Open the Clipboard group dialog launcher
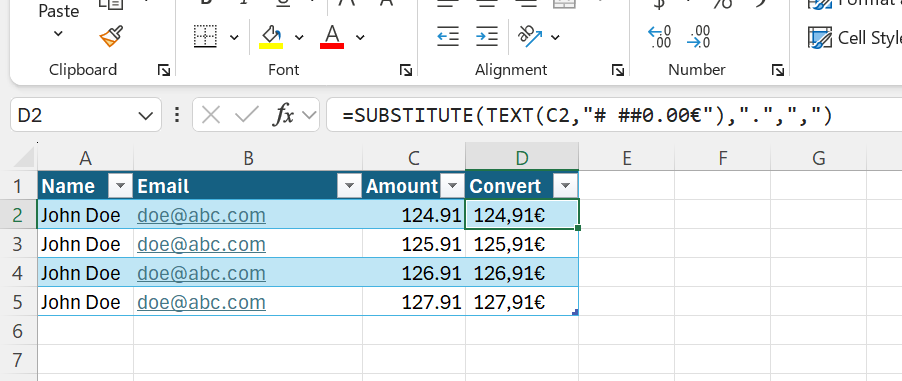This screenshot has width=902, height=381. pyautogui.click(x=164, y=70)
